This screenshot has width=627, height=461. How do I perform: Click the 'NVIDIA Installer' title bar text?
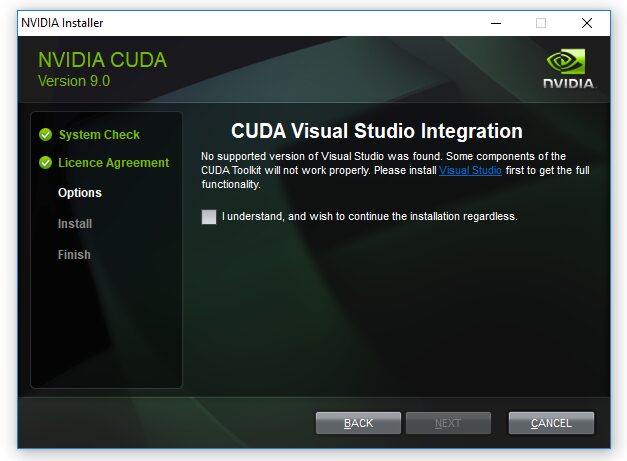click(x=62, y=23)
